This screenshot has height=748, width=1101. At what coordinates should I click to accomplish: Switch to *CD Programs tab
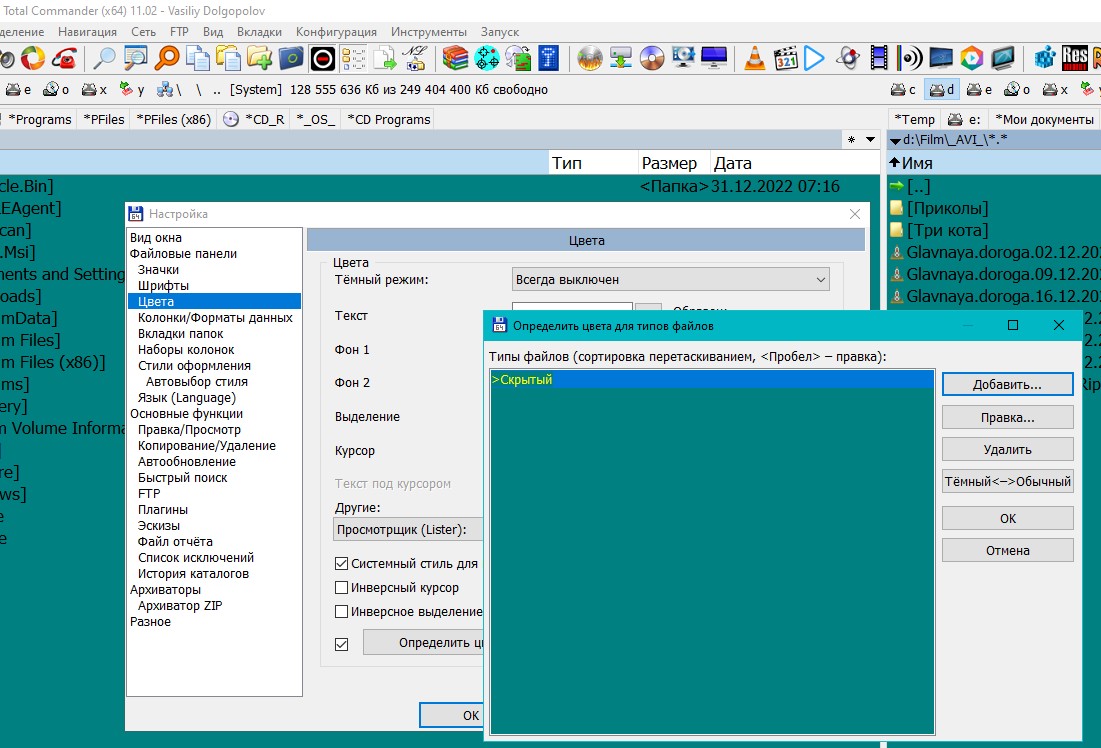pyautogui.click(x=389, y=119)
